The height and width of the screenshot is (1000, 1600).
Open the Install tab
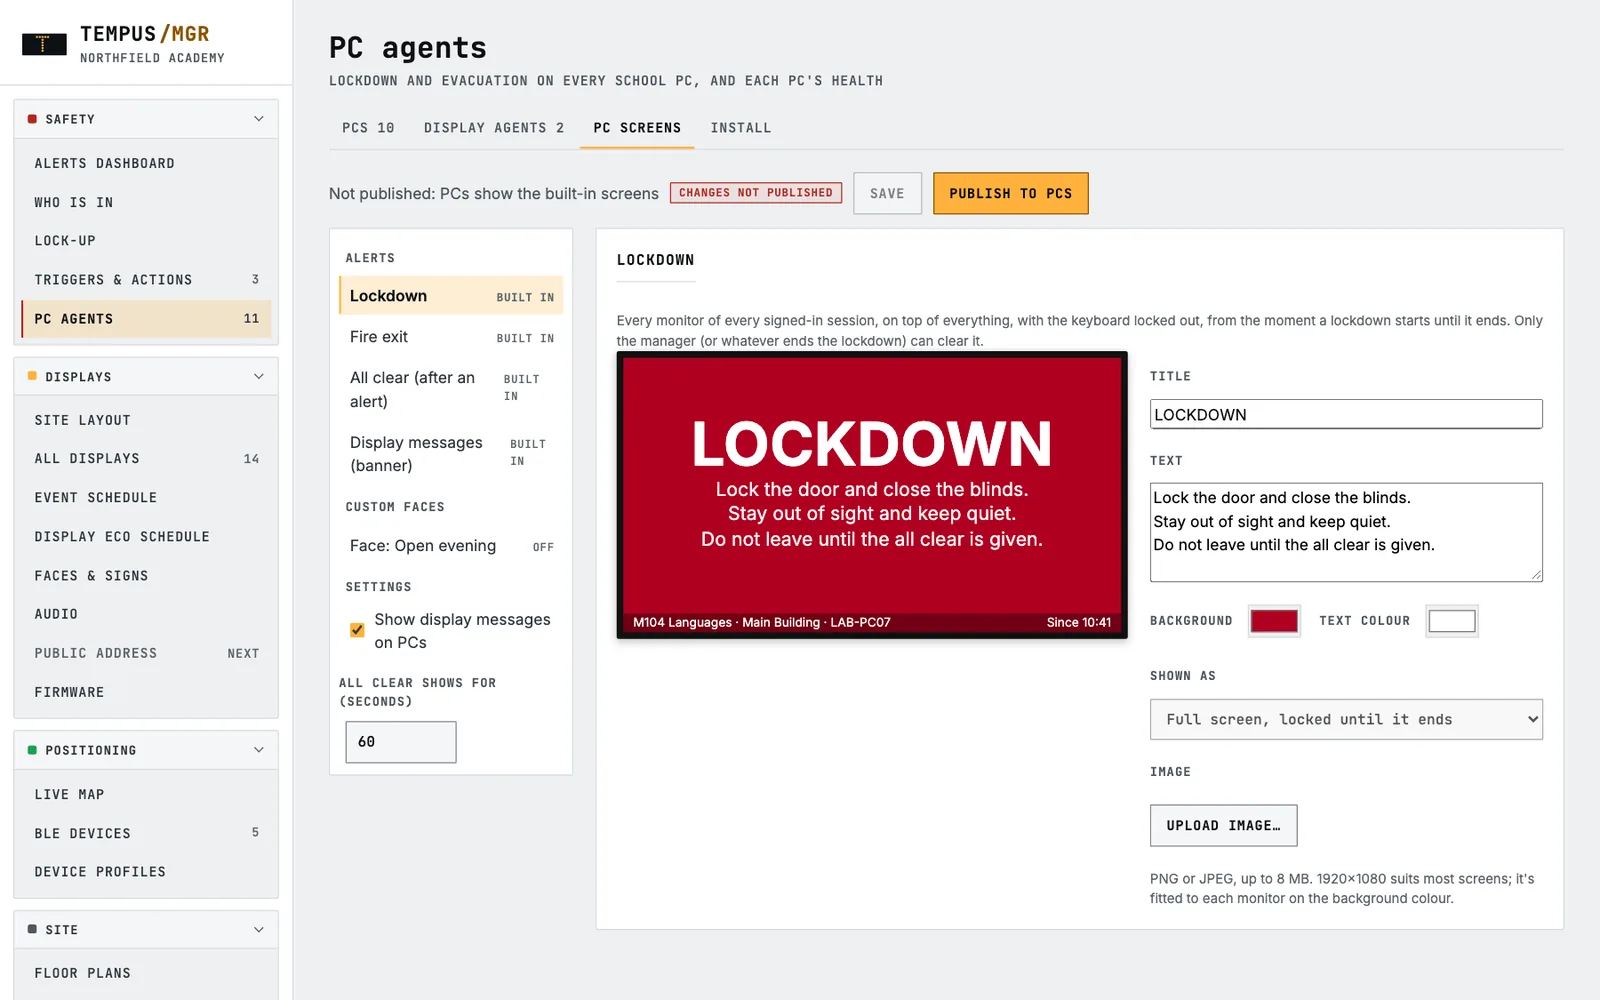coord(741,128)
